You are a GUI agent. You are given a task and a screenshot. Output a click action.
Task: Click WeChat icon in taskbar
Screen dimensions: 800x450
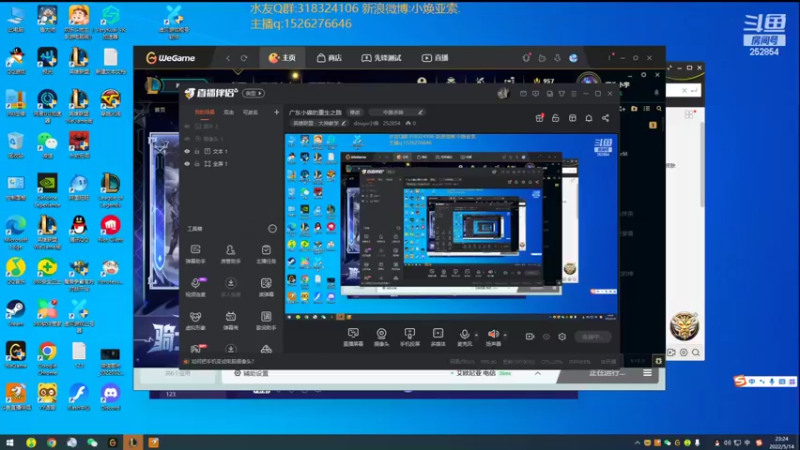[92, 442]
